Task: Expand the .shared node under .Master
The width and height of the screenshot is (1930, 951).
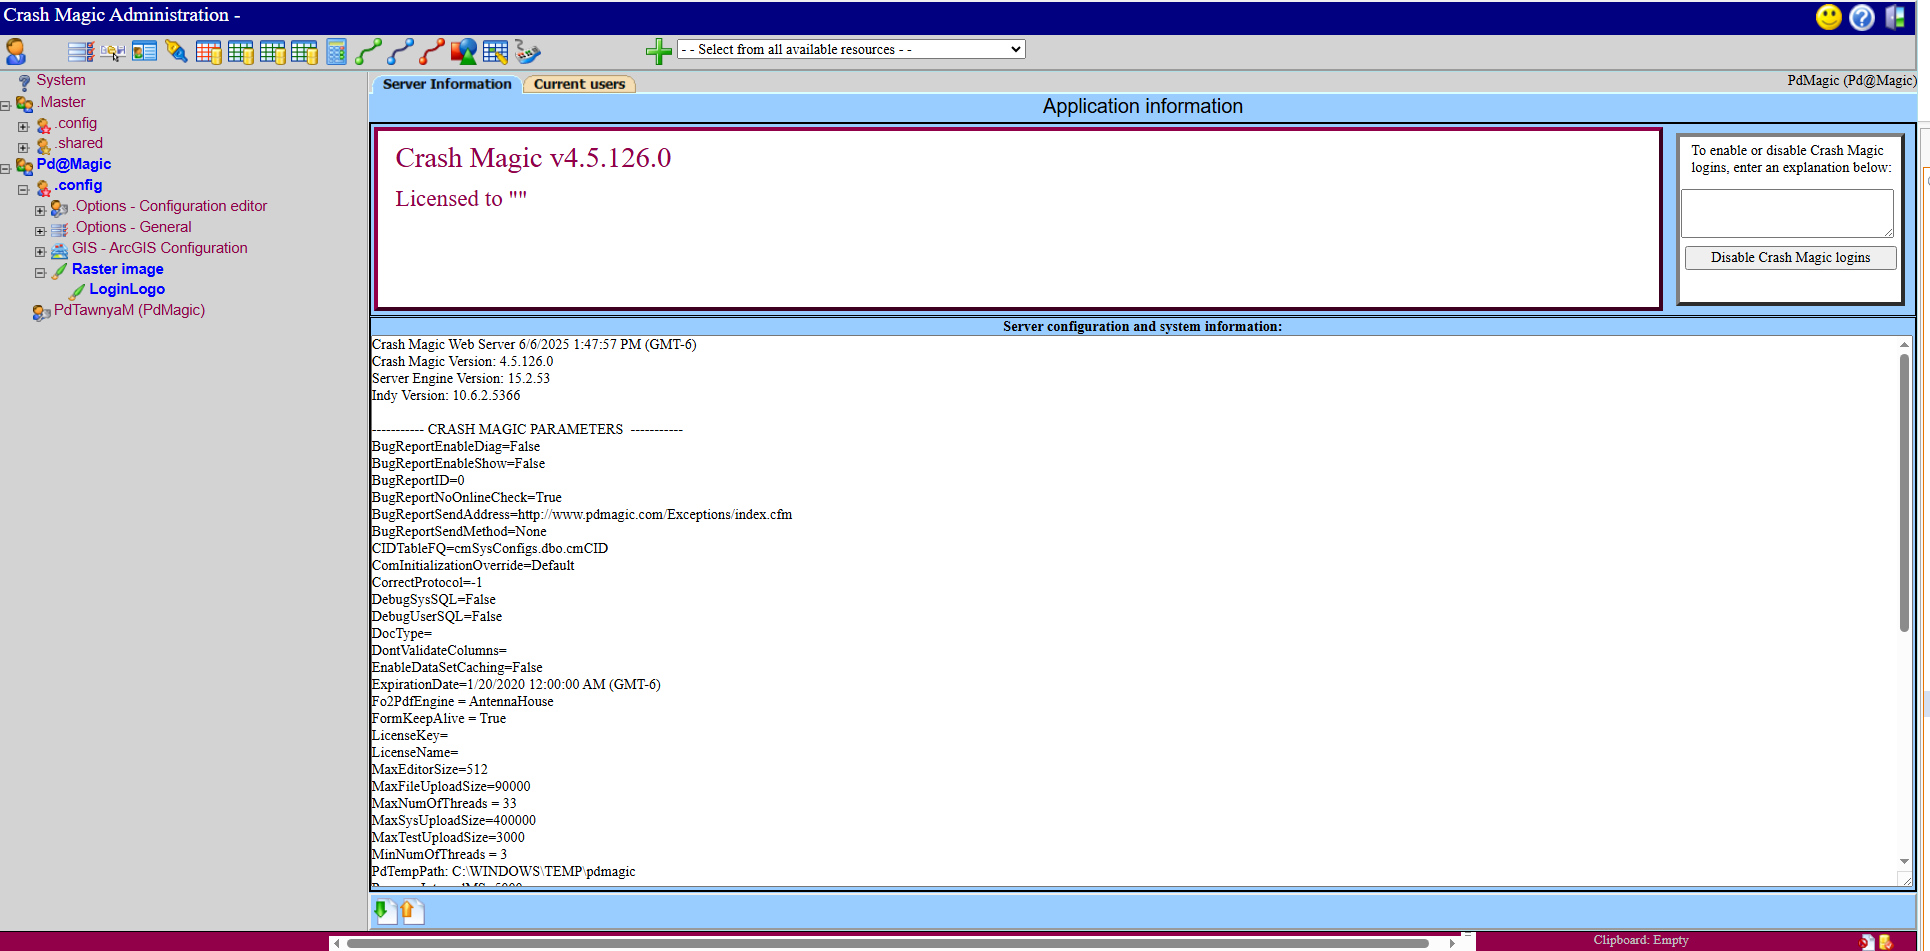Action: pyautogui.click(x=23, y=148)
